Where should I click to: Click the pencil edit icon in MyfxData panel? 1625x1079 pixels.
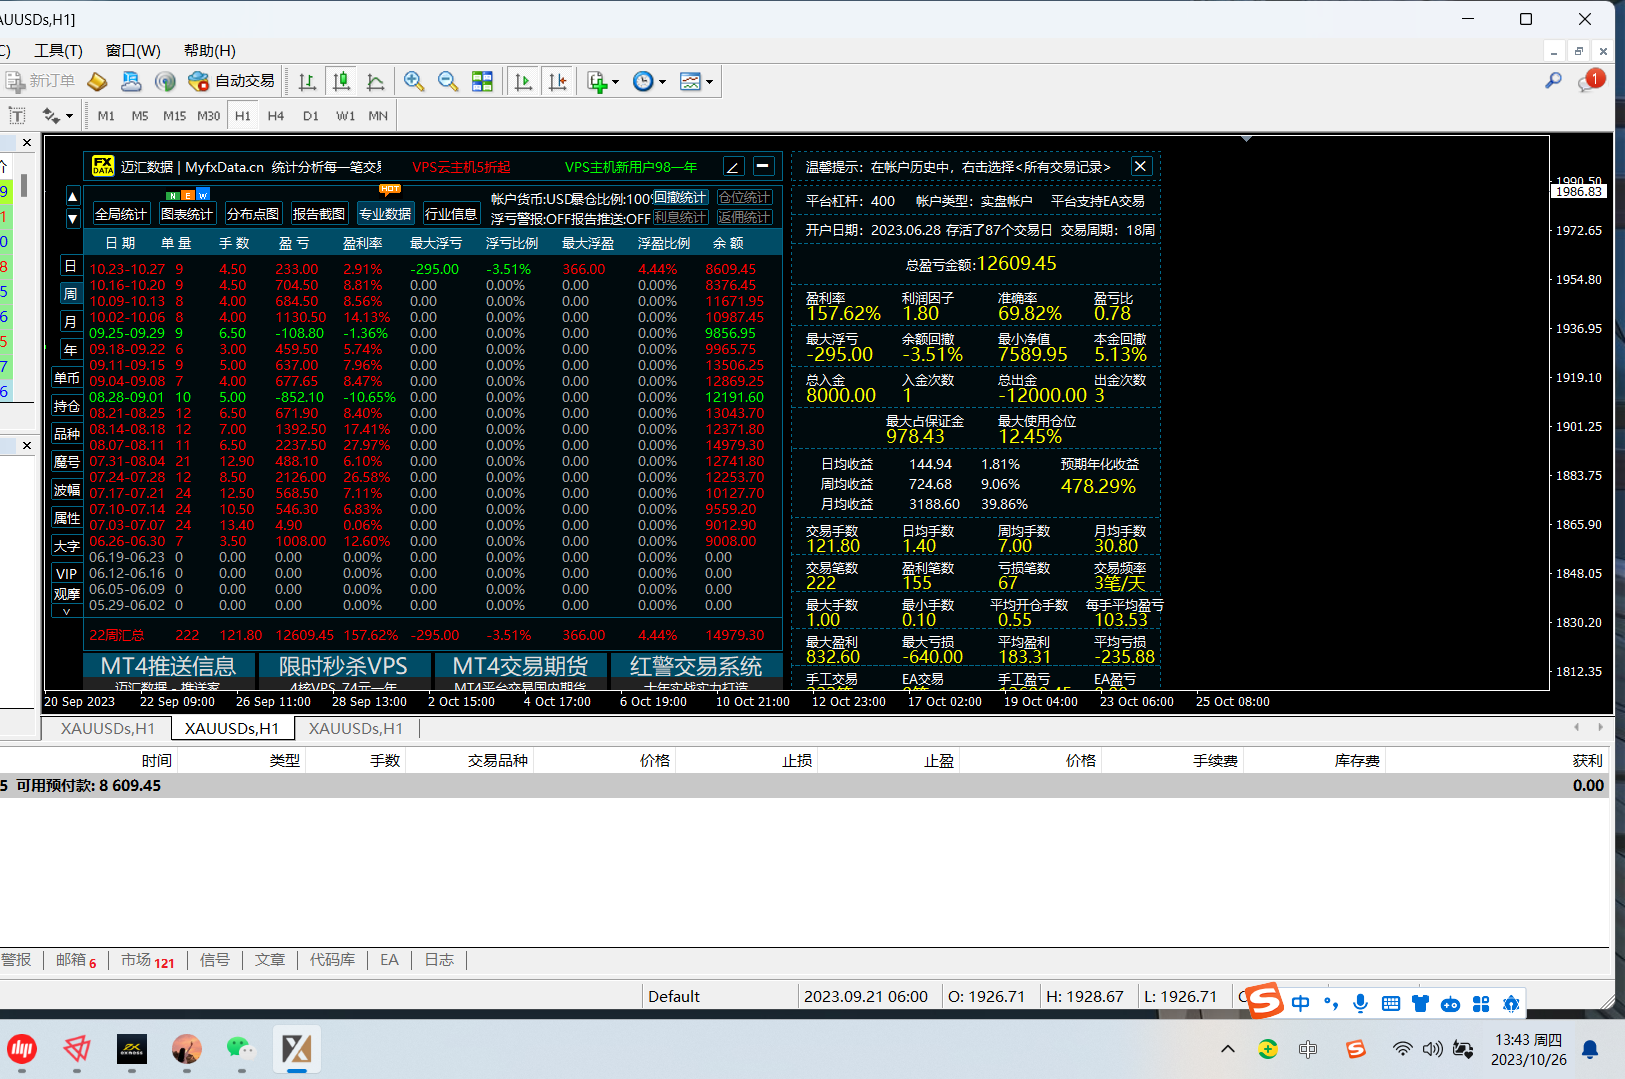tap(733, 167)
